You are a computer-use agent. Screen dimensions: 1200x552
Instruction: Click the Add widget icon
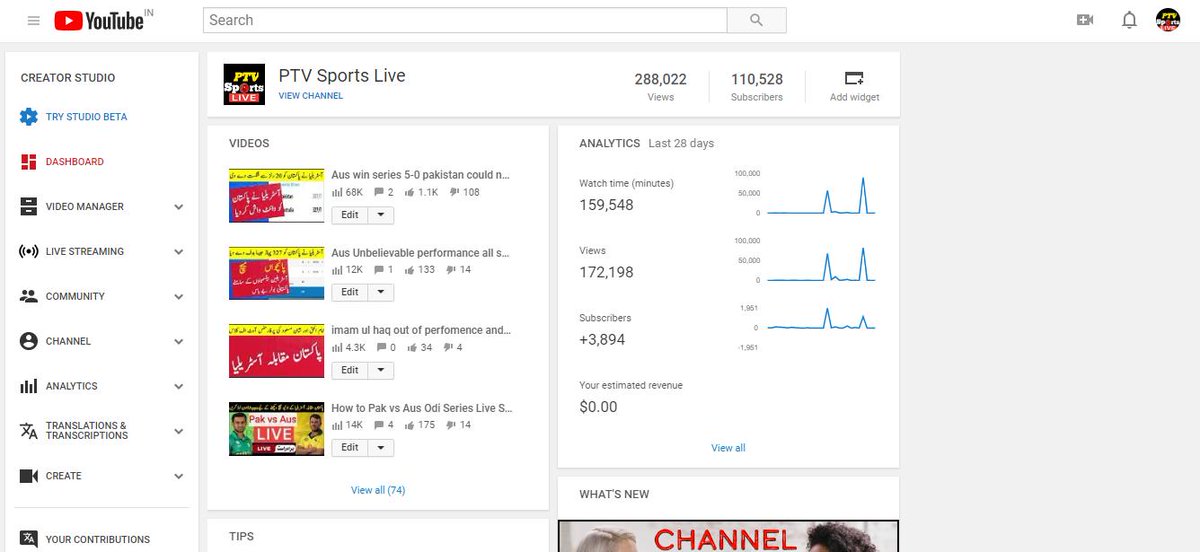(x=854, y=78)
